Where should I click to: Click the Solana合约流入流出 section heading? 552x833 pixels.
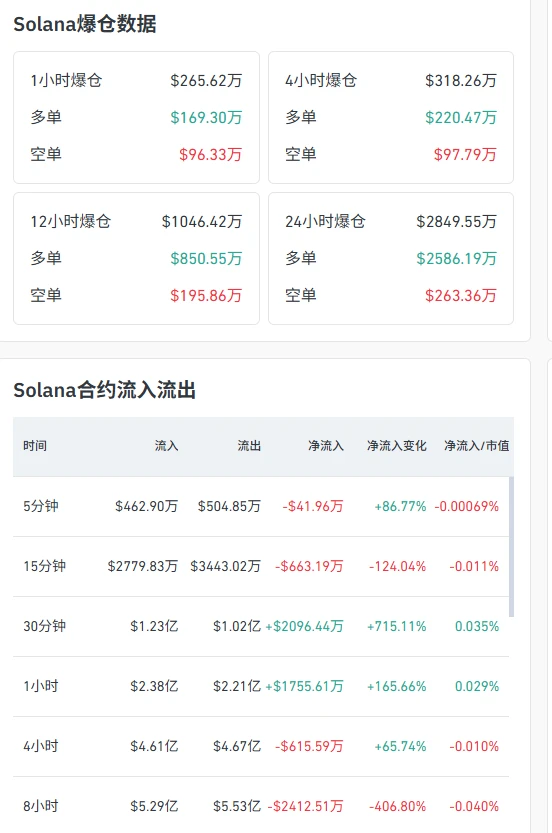pyautogui.click(x=105, y=390)
